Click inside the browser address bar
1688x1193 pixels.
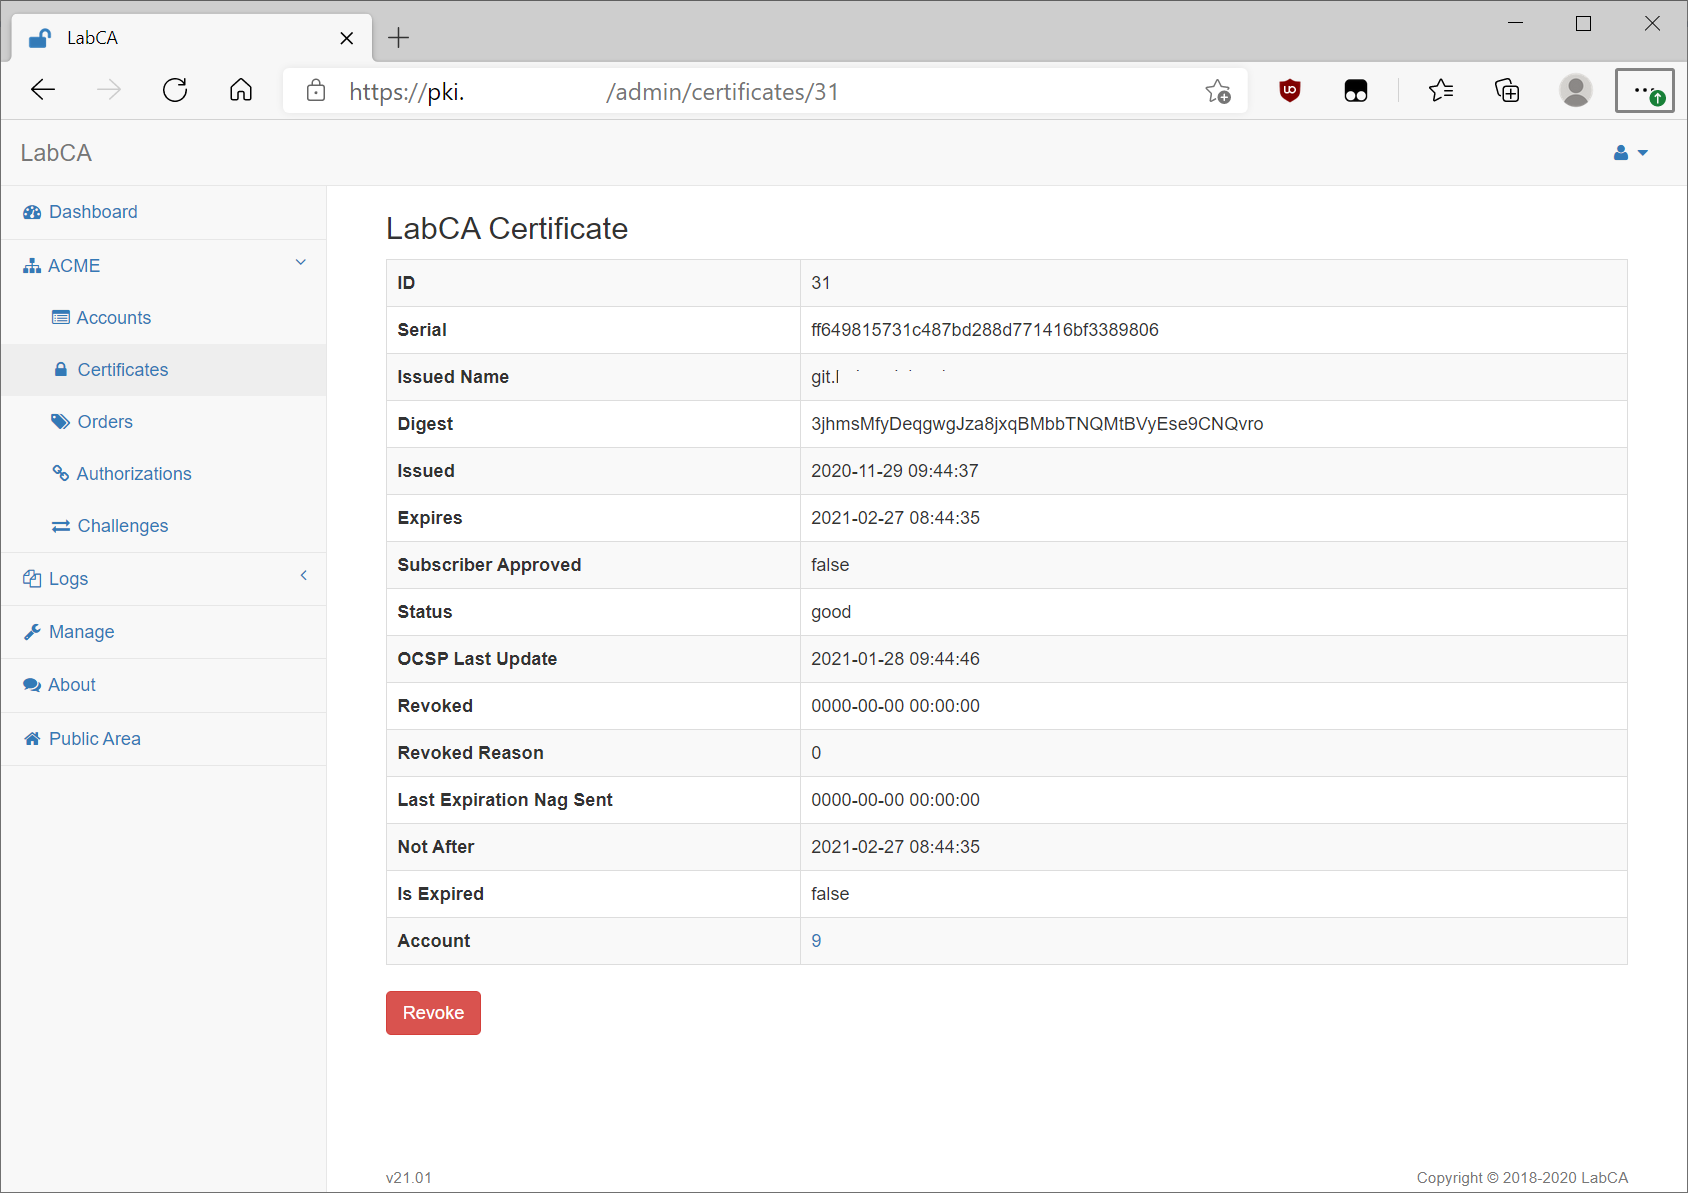[x=700, y=90]
